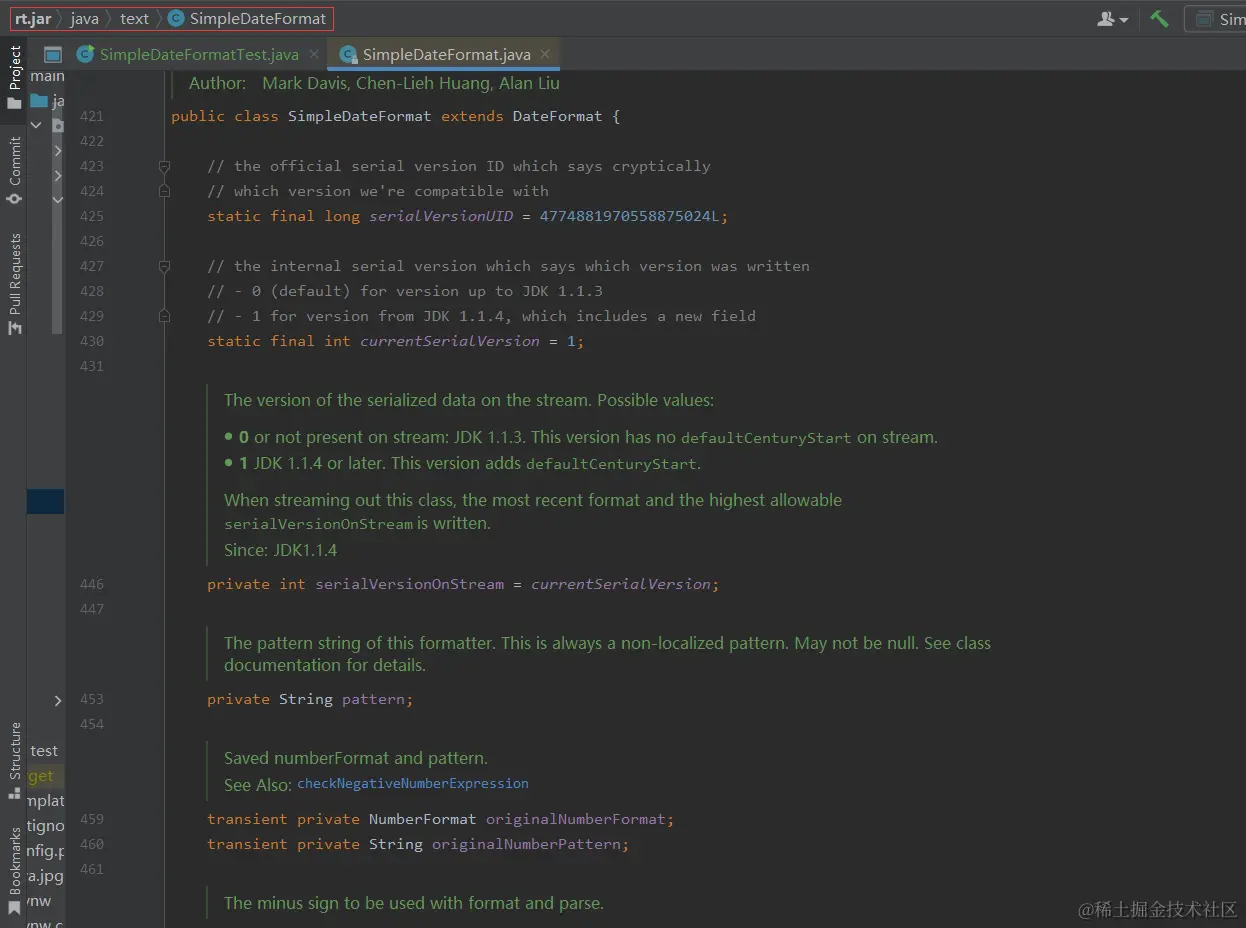Click gutter line number 421
1246x928 pixels.
click(x=91, y=116)
